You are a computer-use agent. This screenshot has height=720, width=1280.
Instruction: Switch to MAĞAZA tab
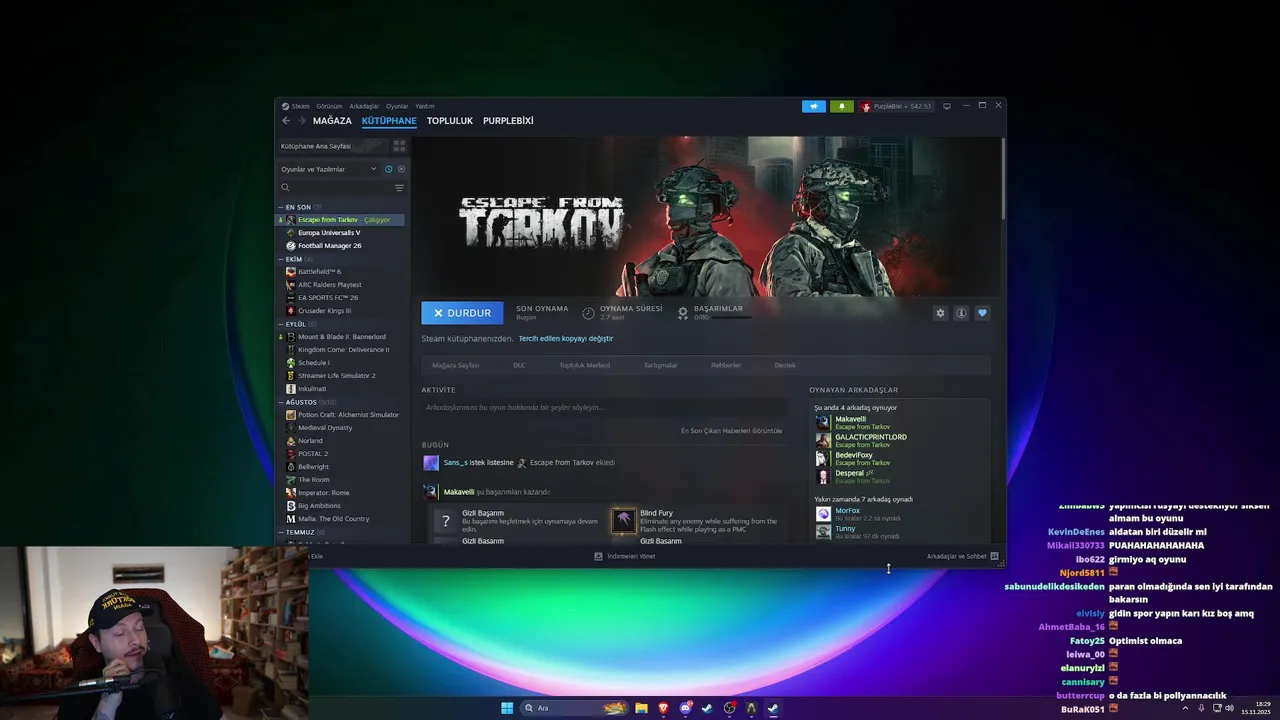click(332, 121)
